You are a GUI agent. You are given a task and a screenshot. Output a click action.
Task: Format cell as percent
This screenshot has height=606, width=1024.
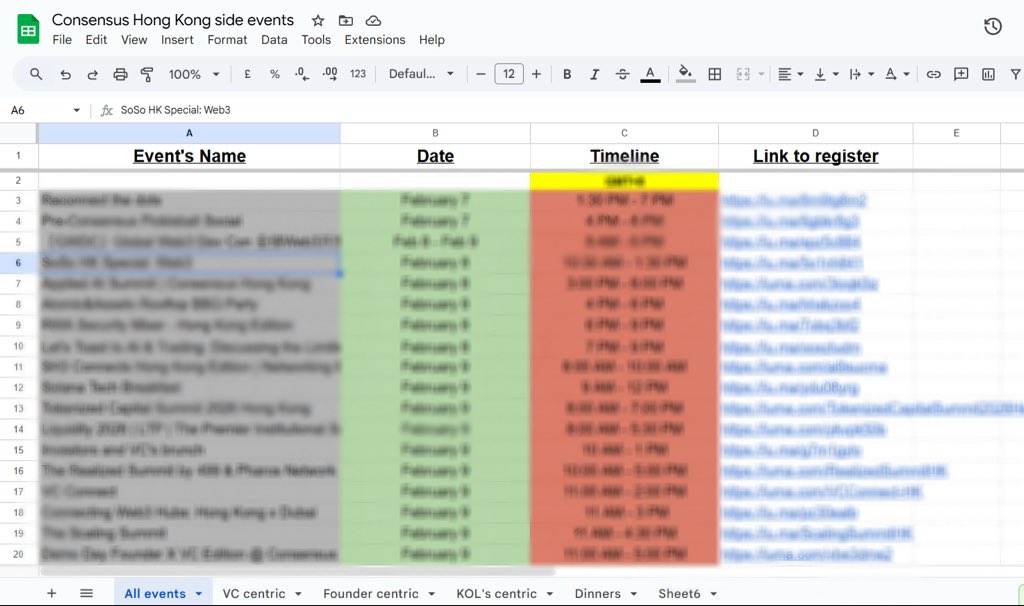[x=275, y=74]
